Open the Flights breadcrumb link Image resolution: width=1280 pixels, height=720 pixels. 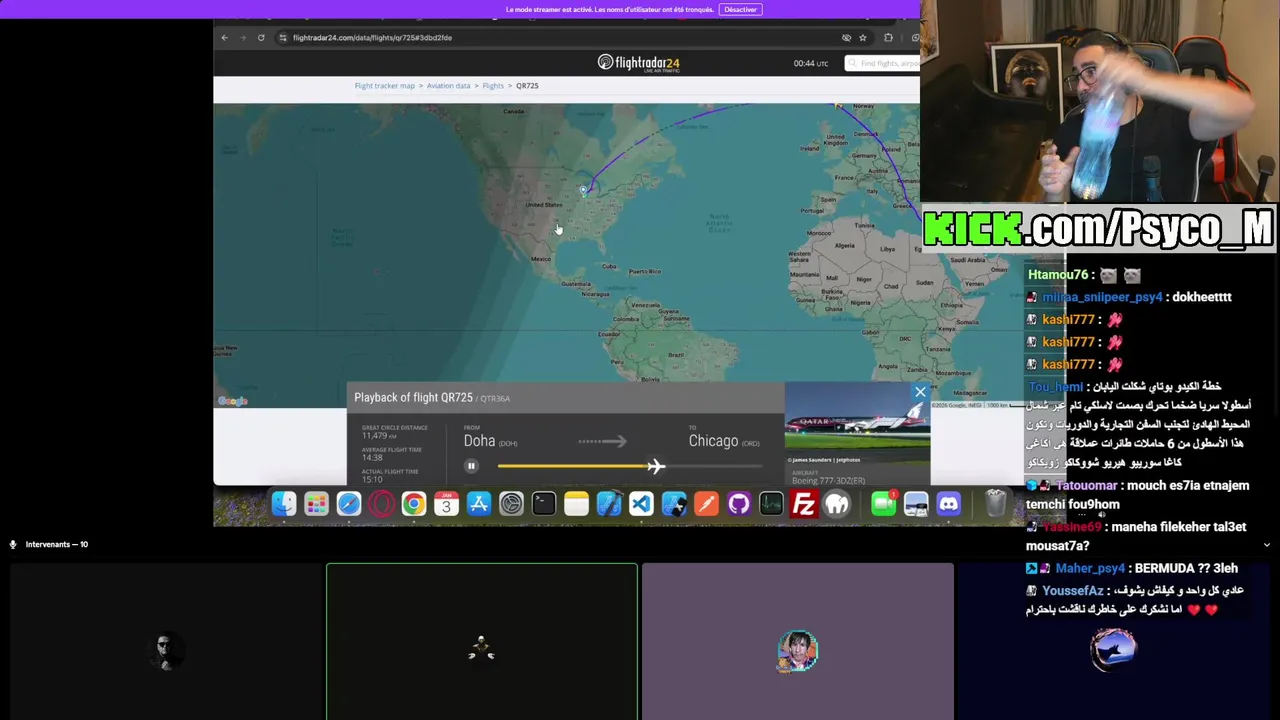click(493, 86)
